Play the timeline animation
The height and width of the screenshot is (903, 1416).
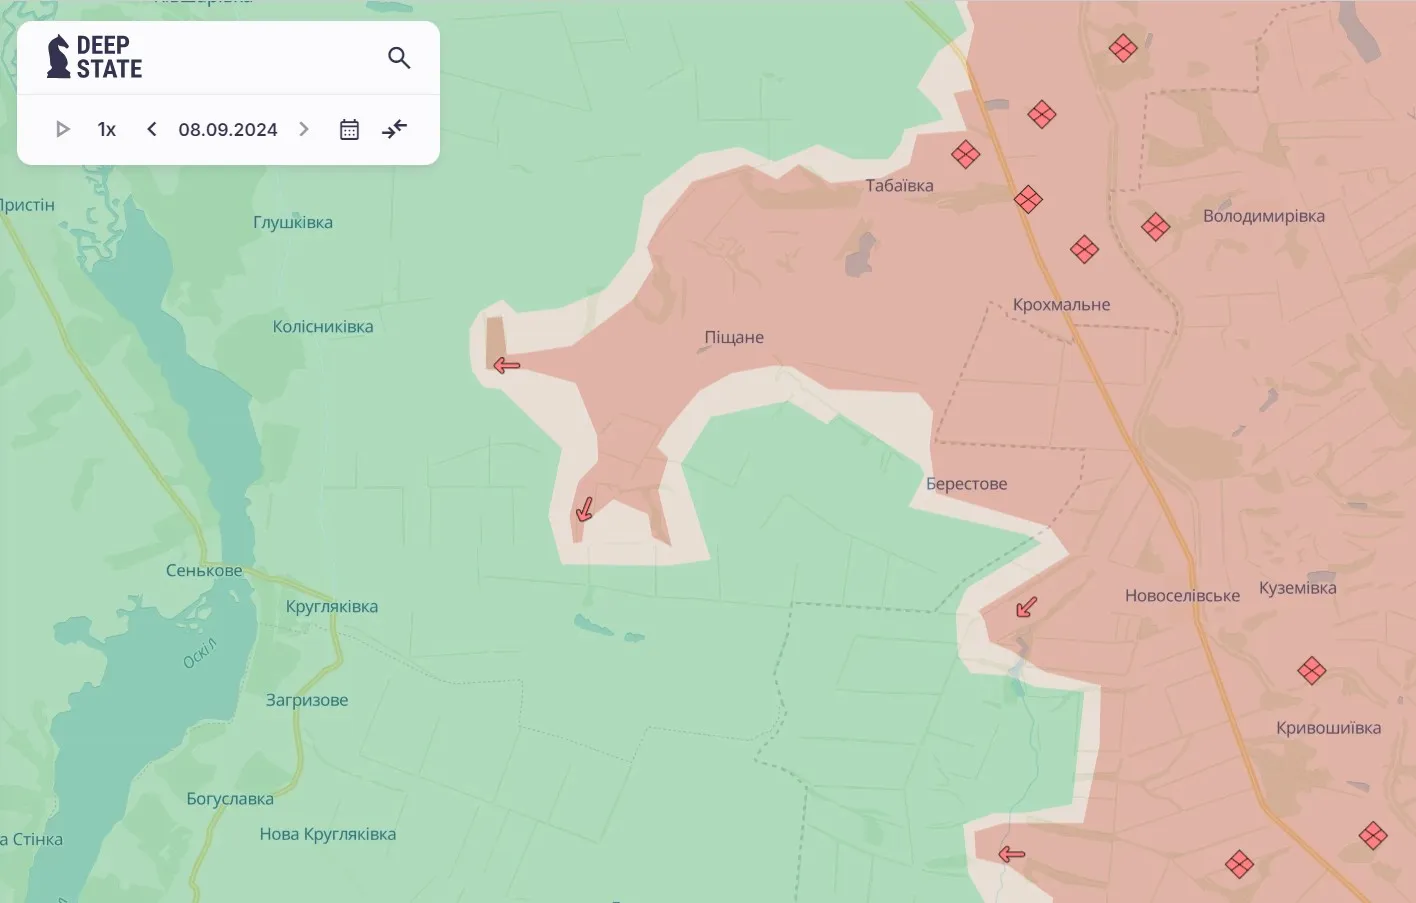(62, 129)
